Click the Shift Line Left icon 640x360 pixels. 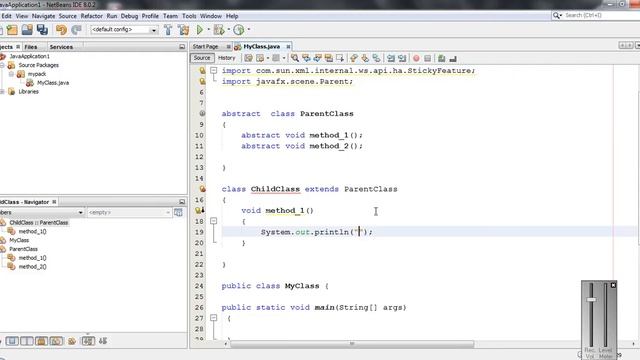(x=391, y=58)
